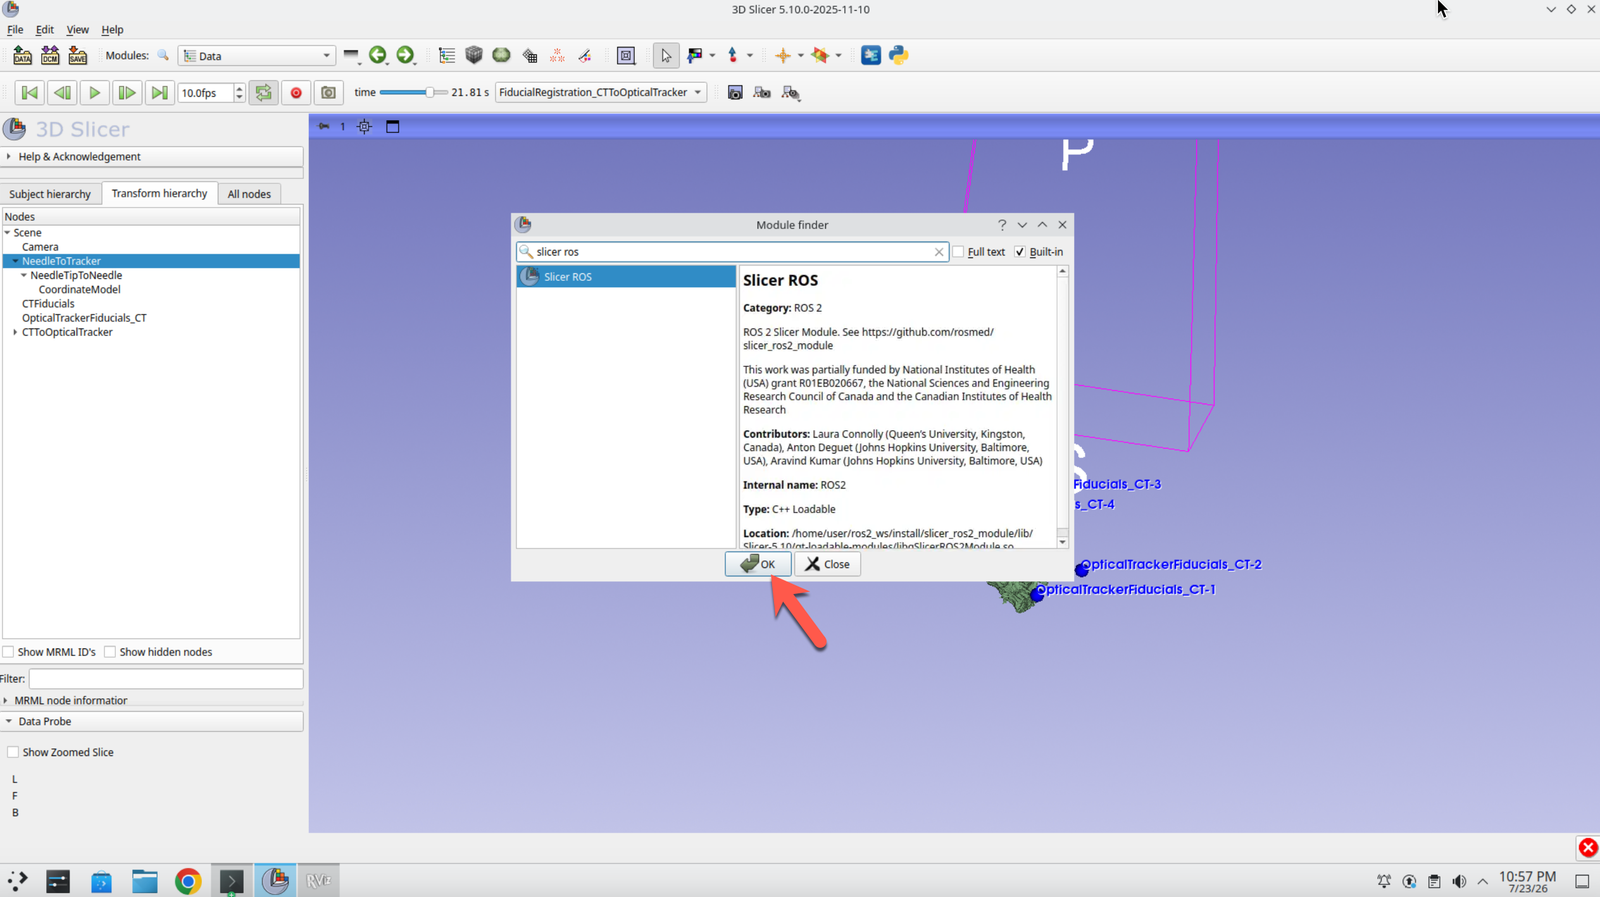Viewport: 1600px width, 897px height.
Task: Open the Python console icon
Action: coord(899,56)
